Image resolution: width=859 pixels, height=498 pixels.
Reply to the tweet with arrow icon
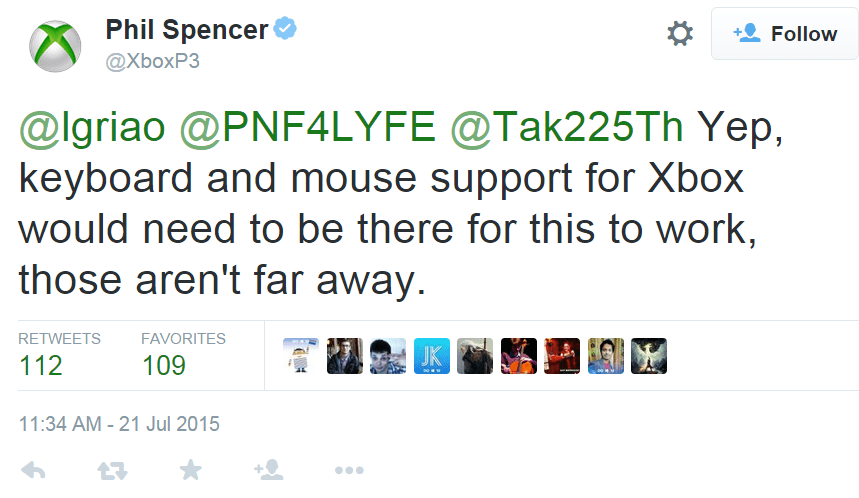pyautogui.click(x=32, y=470)
